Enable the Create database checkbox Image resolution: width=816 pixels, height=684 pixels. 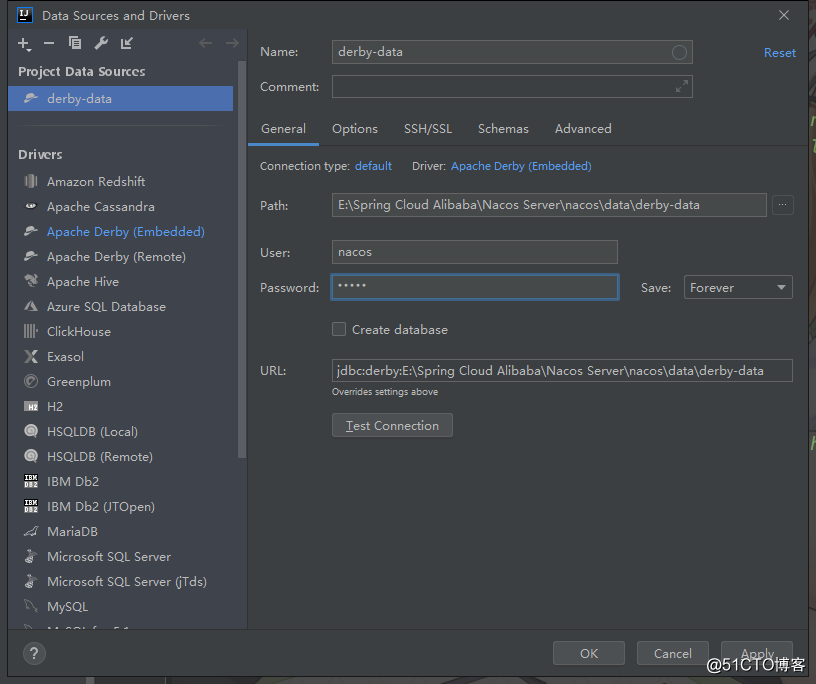coord(339,330)
